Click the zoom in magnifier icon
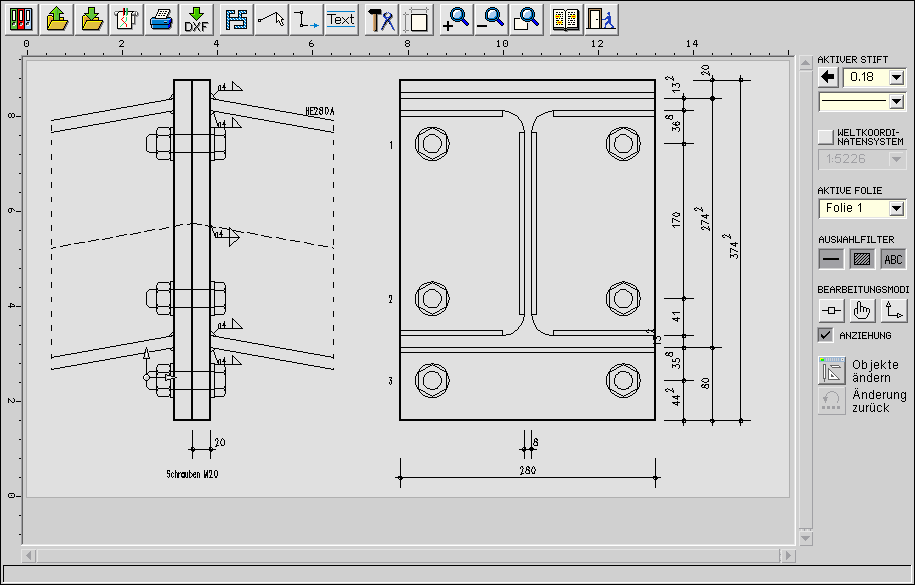The width and height of the screenshot is (915, 585). click(x=456, y=19)
